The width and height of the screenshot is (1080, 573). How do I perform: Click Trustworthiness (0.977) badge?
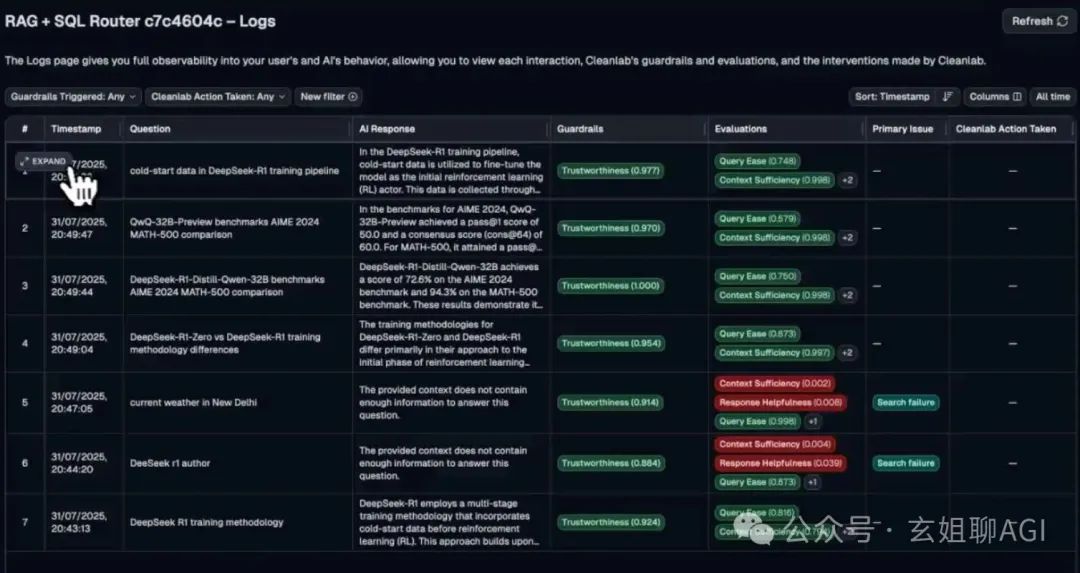[x=610, y=171]
